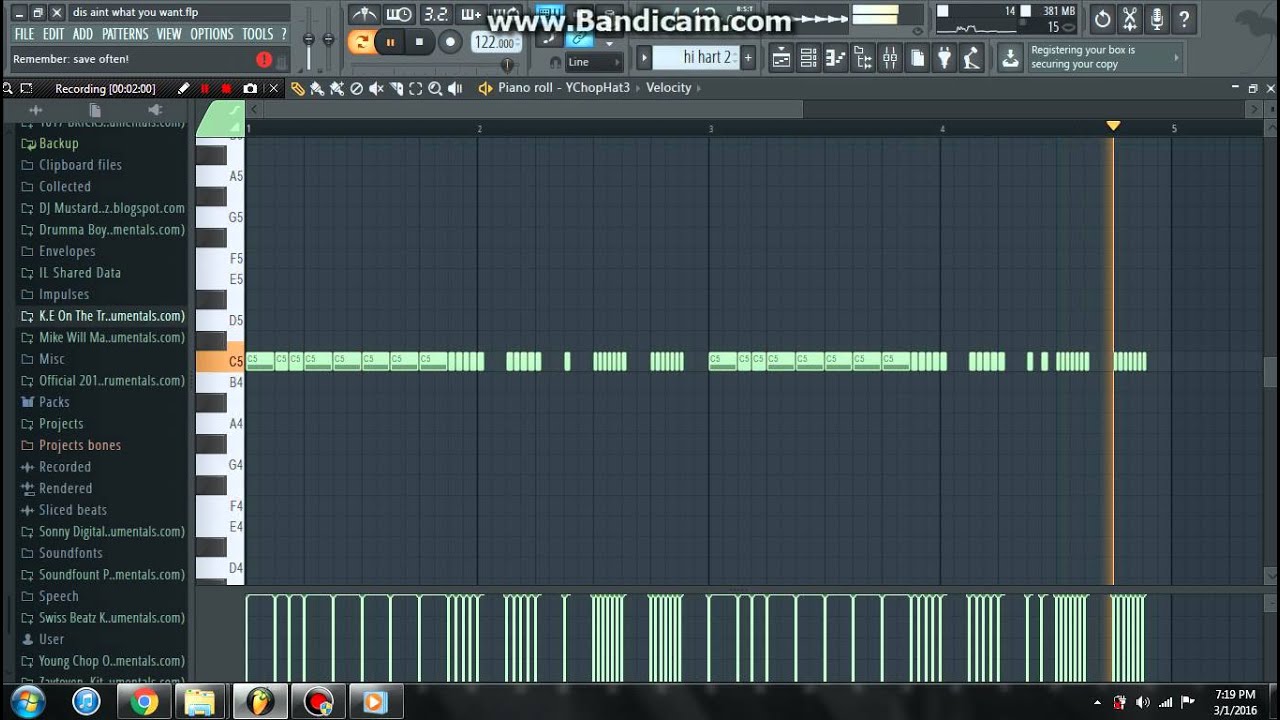Open the PATTERNS menu

click(125, 34)
